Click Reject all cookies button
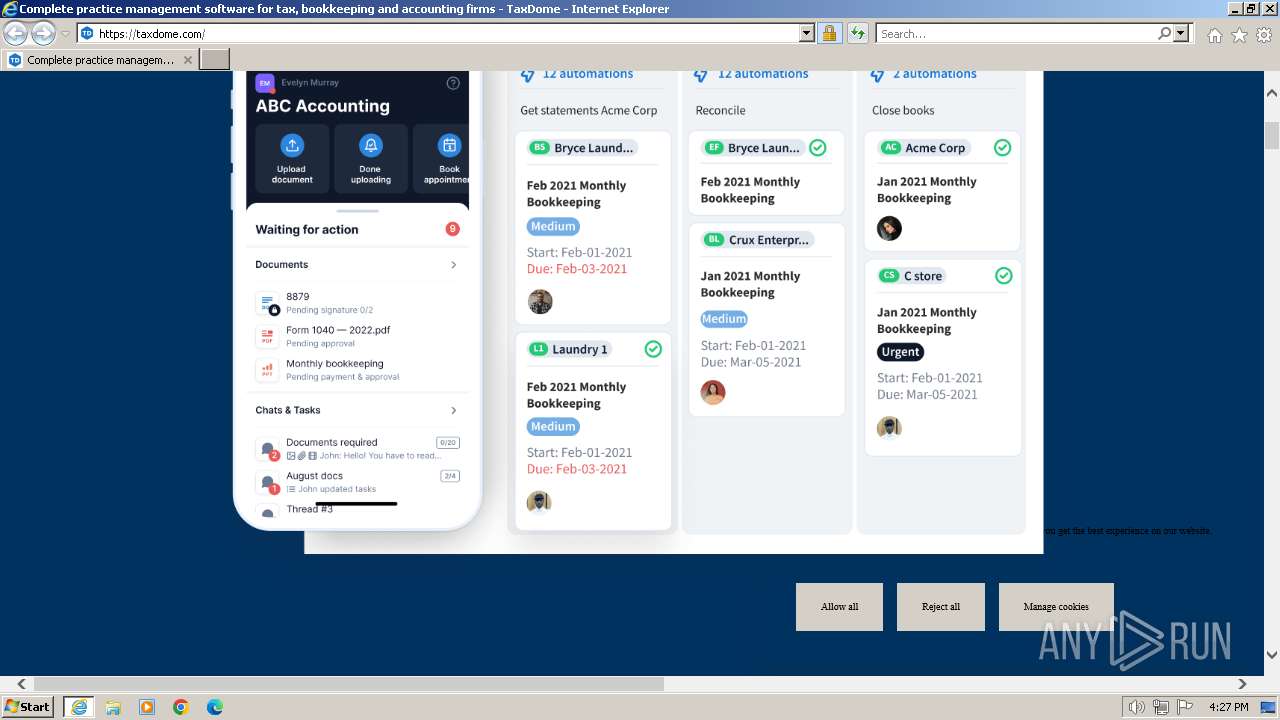1280x720 pixels. coord(941,607)
